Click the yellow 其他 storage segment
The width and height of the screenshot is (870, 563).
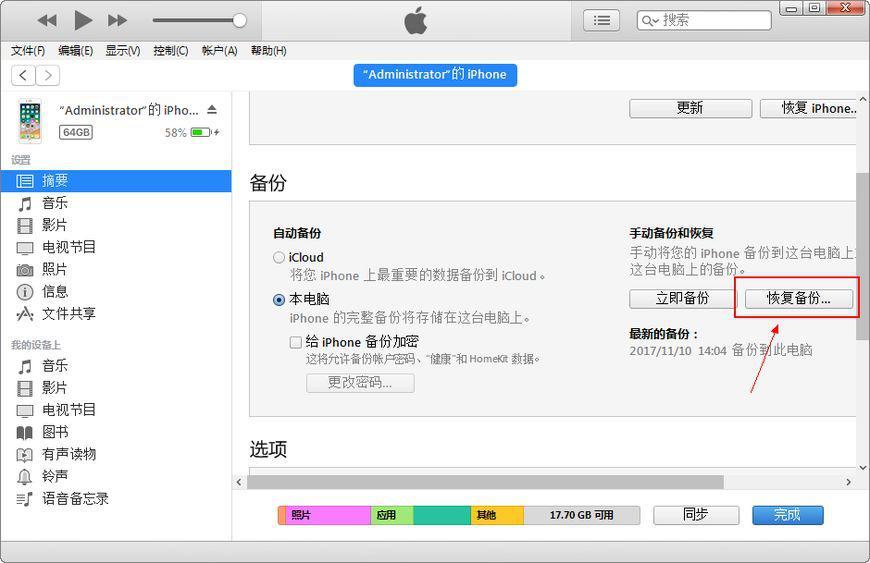point(497,515)
